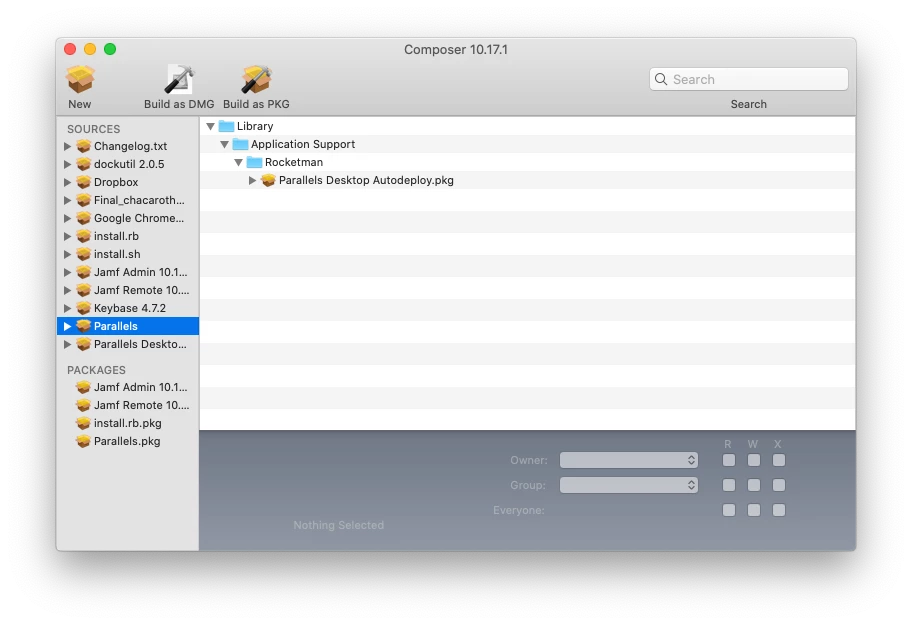Click the Rocketman folder icon
Image resolution: width=912 pixels, height=625 pixels.
point(254,162)
